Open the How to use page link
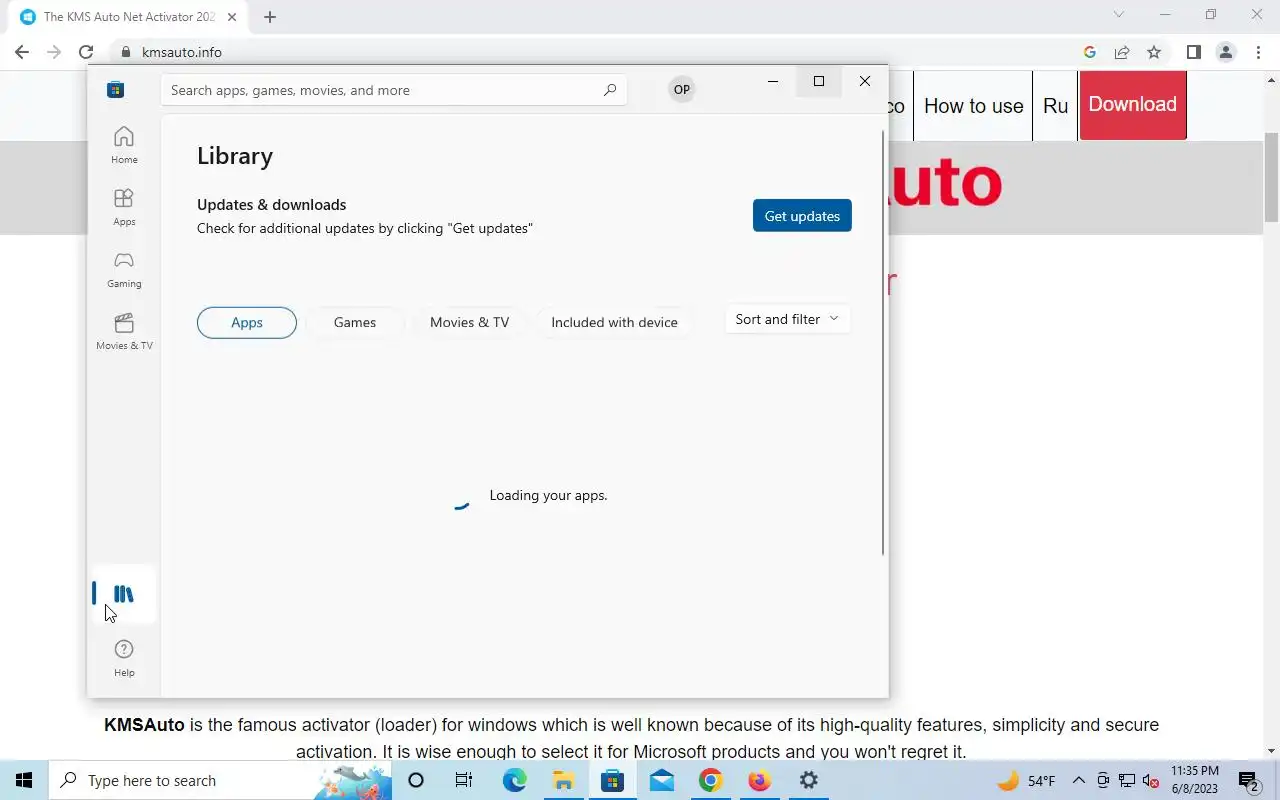This screenshot has width=1280, height=800. click(x=973, y=105)
